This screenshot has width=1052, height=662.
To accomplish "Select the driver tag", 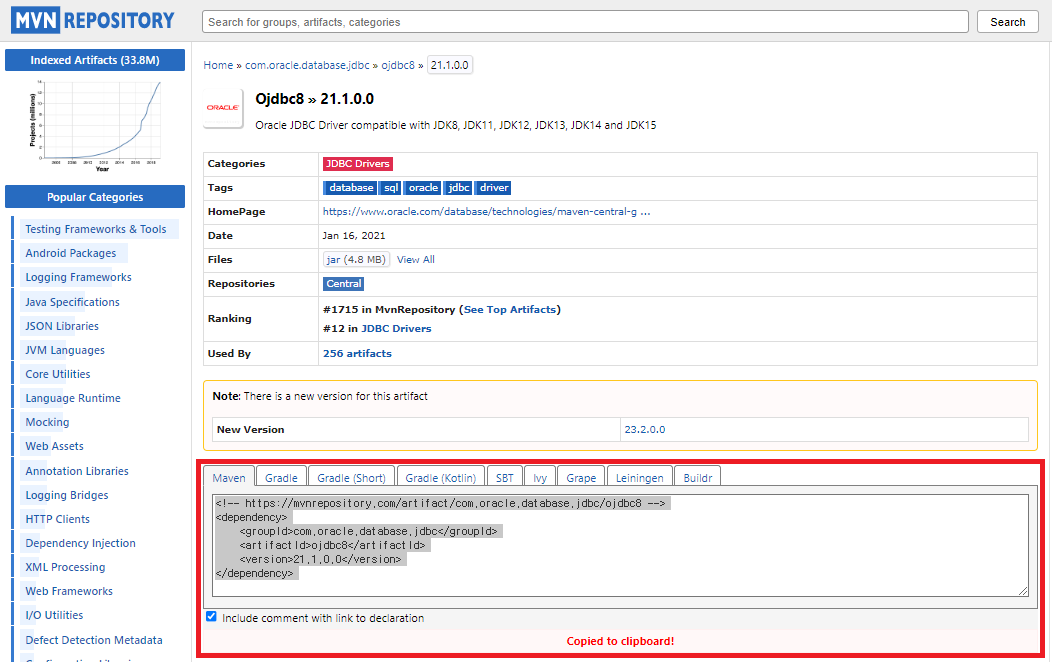I will [493, 188].
